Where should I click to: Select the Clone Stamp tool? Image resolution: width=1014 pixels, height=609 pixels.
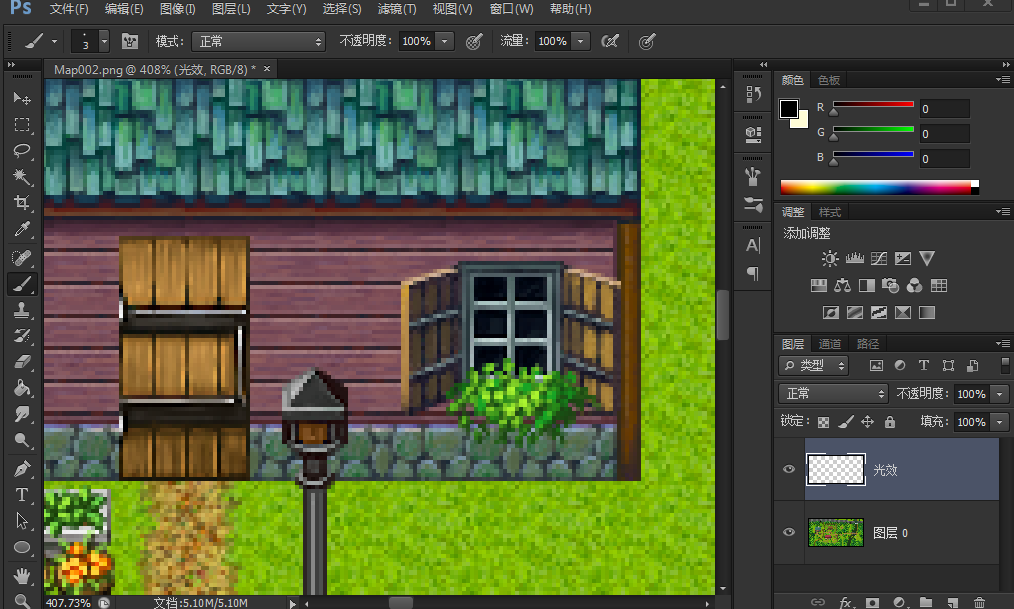click(x=22, y=310)
